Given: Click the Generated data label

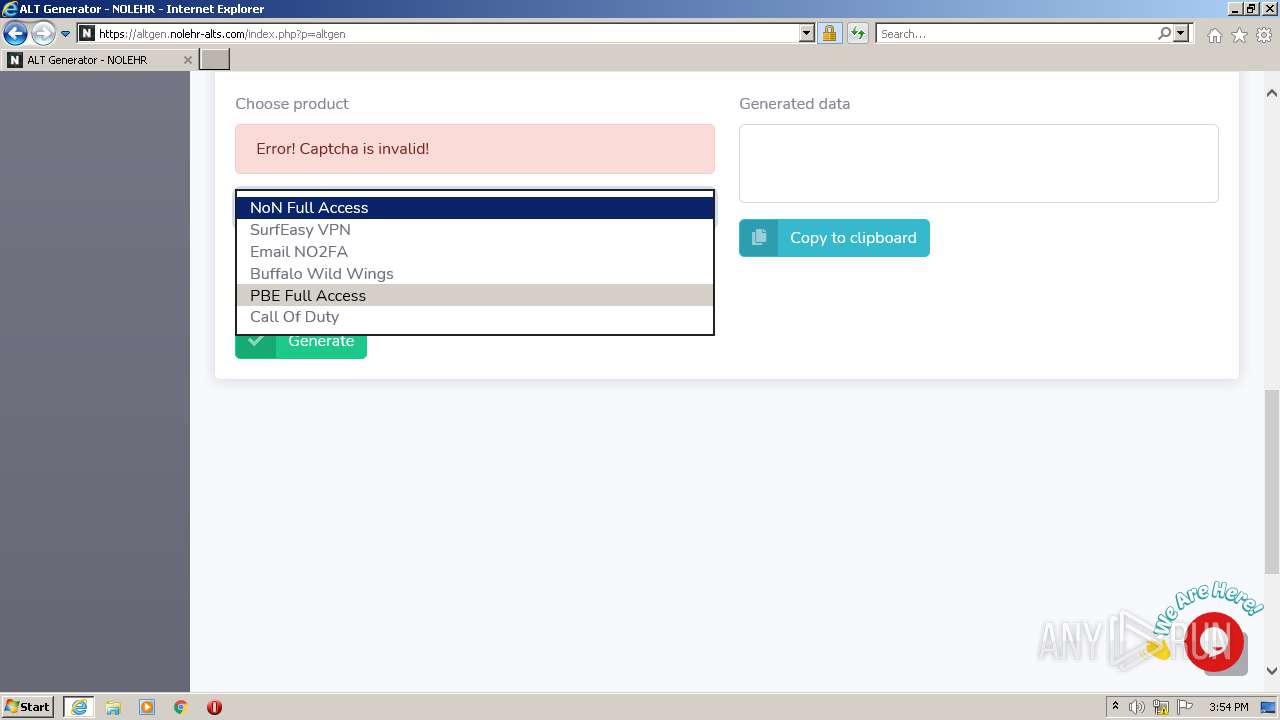Looking at the screenshot, I should (x=795, y=104).
